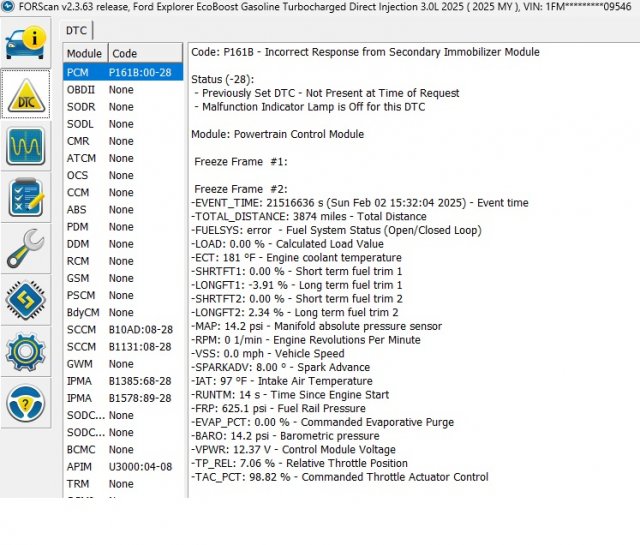Screen dimensions: 640x545
Task: Select the TRM module row
Action: (123, 484)
